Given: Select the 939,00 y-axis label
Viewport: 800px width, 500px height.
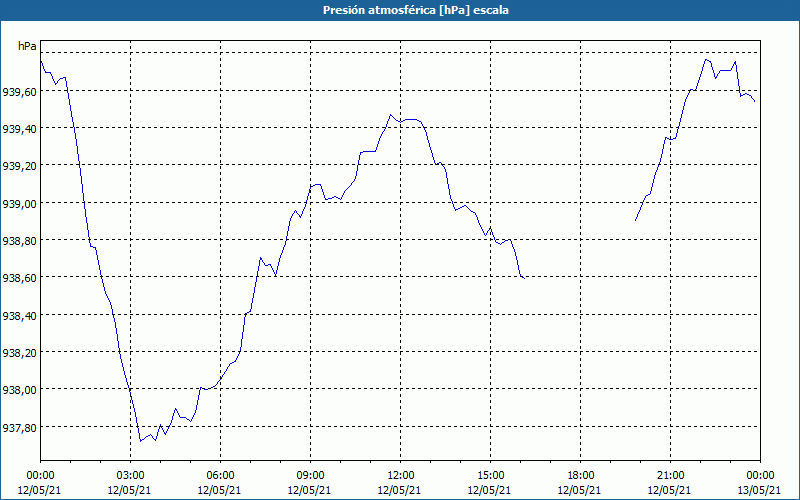Looking at the screenshot, I should coord(19,203).
